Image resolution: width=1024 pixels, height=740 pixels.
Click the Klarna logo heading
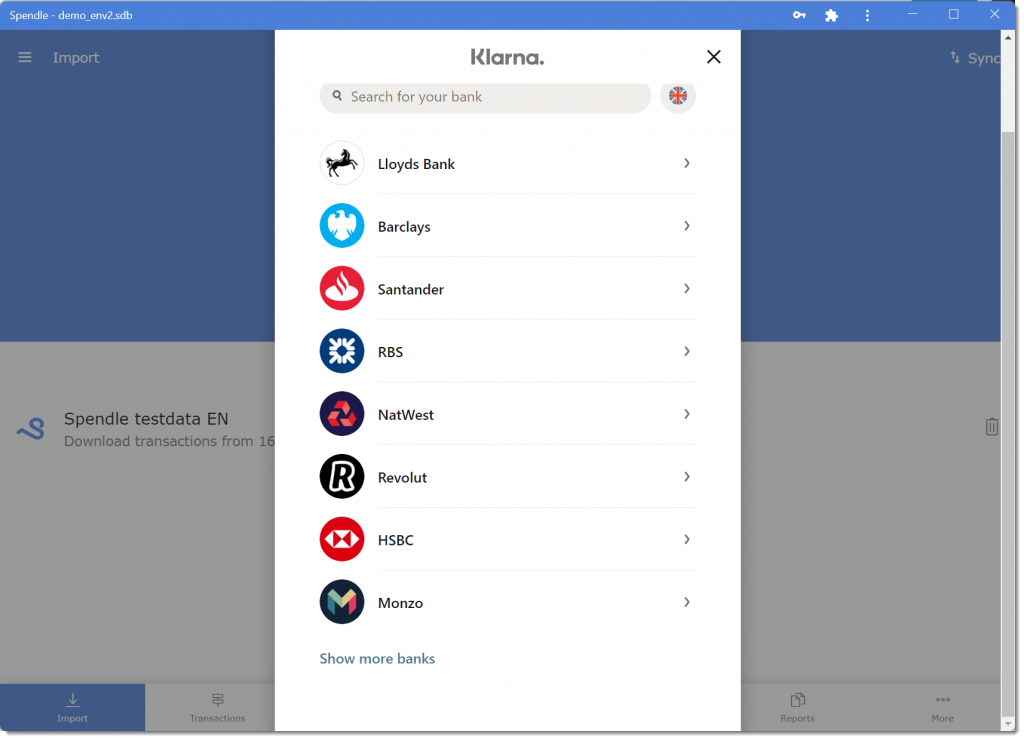(507, 57)
